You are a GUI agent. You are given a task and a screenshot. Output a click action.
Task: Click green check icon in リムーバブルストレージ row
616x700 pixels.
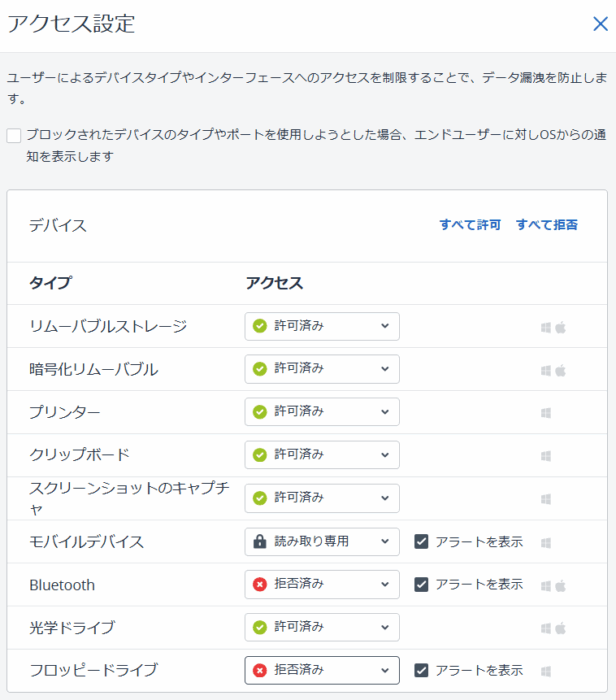(260, 326)
